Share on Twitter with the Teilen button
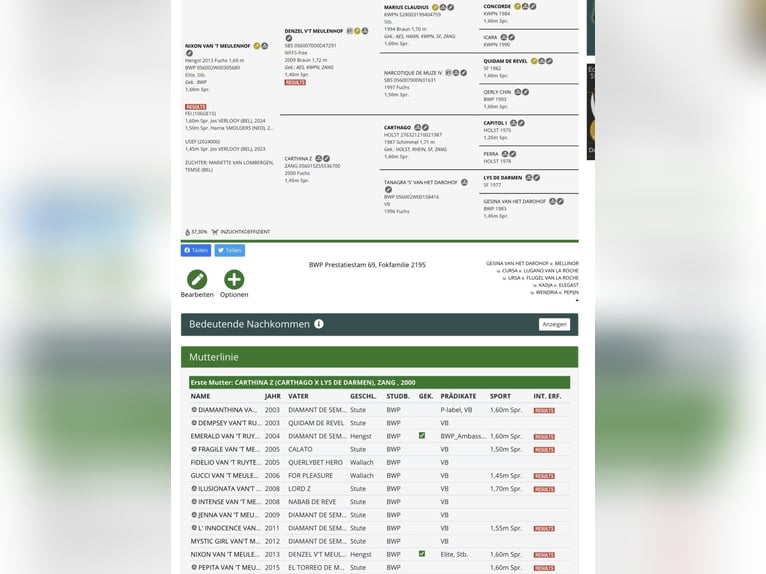 click(x=229, y=250)
